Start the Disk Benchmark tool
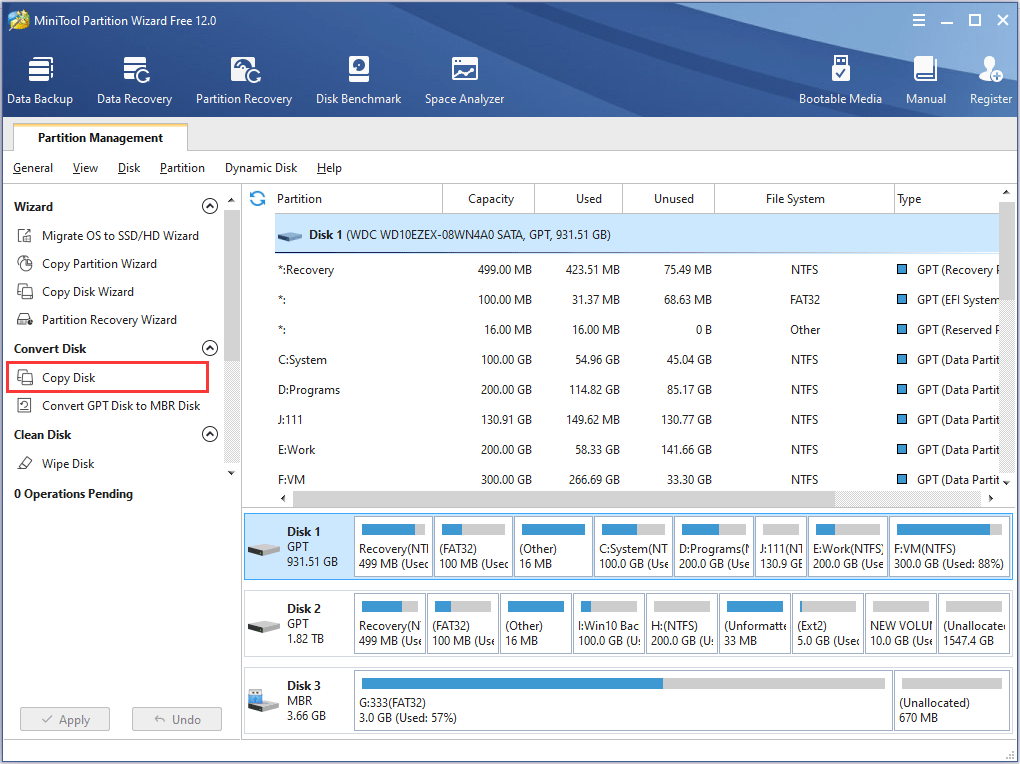Screen dimensions: 1020x764 [358, 80]
